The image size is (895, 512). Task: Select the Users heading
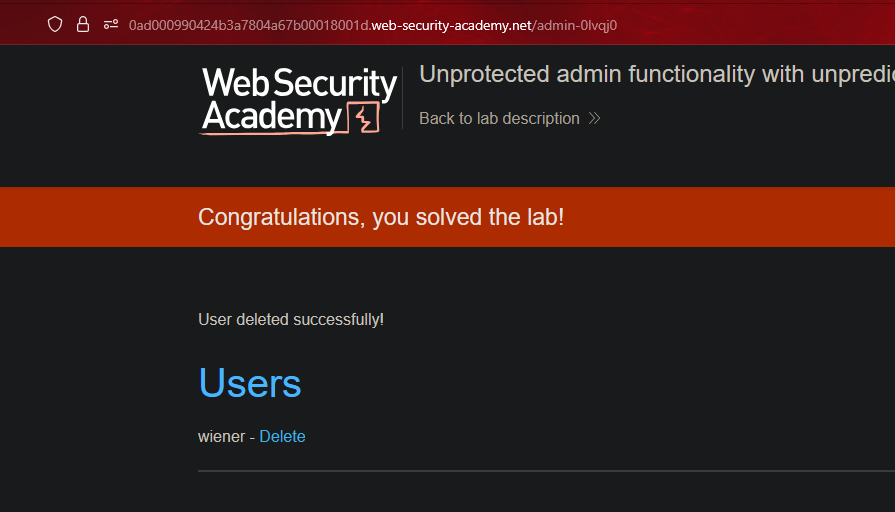pyautogui.click(x=250, y=383)
